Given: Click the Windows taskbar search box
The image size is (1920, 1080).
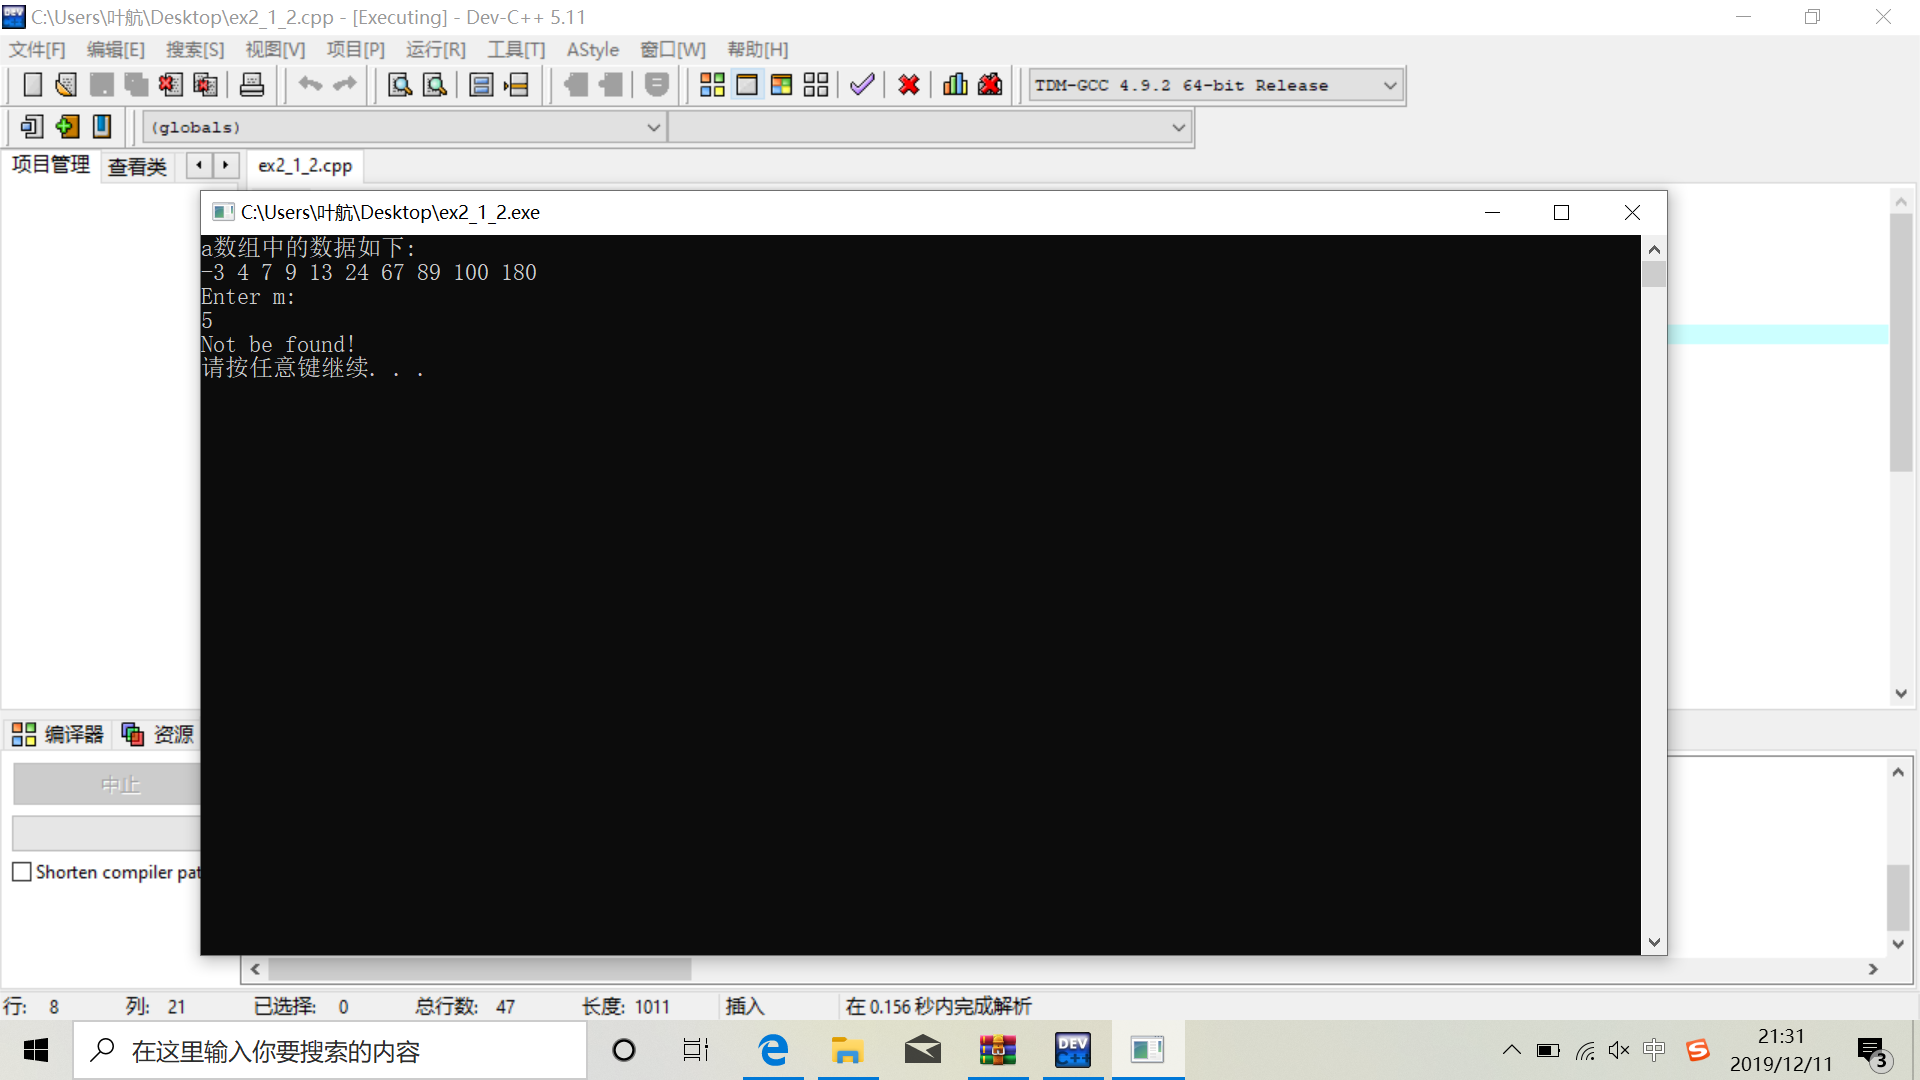Looking at the screenshot, I should coord(330,1051).
